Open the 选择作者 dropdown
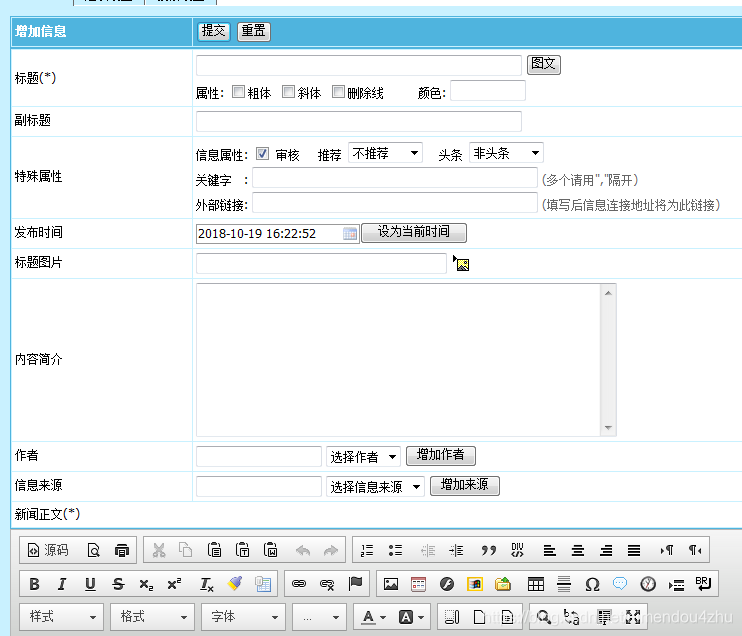Screen dimensions: 742x636 (x=363, y=457)
